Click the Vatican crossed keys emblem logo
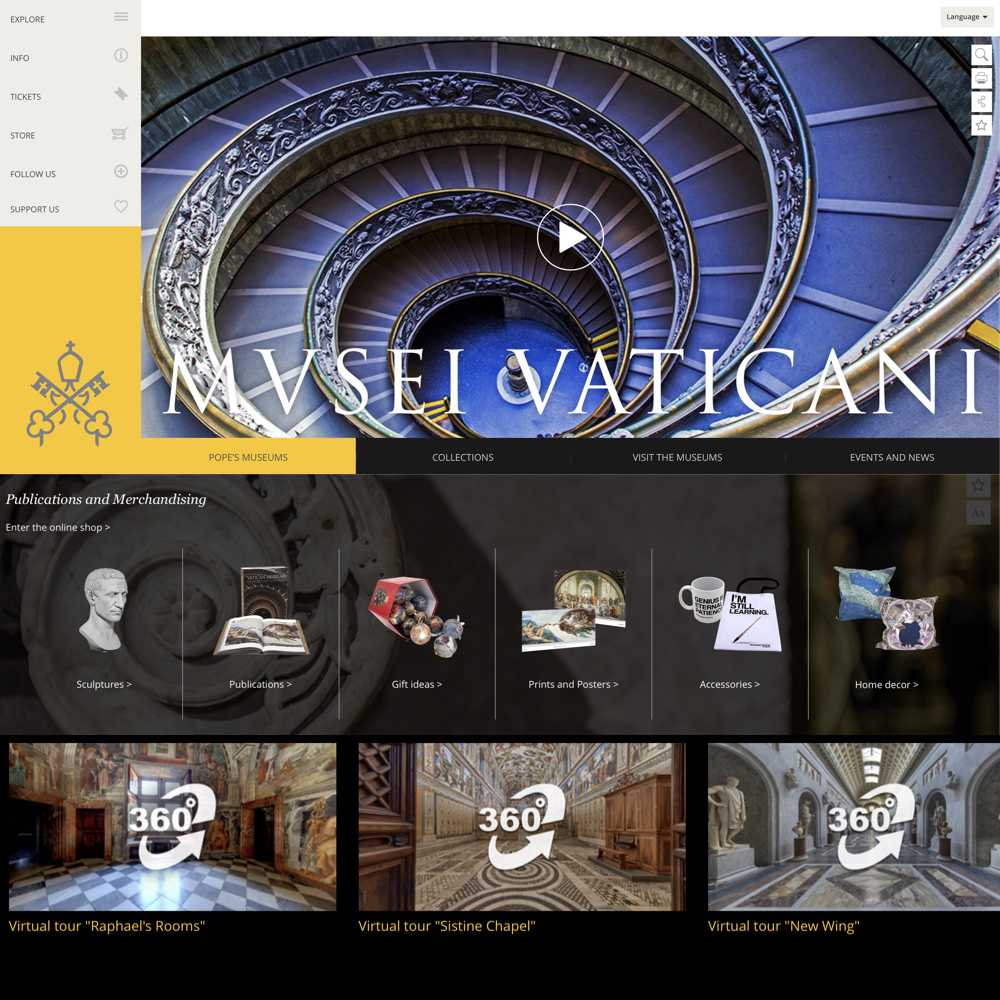 70,394
